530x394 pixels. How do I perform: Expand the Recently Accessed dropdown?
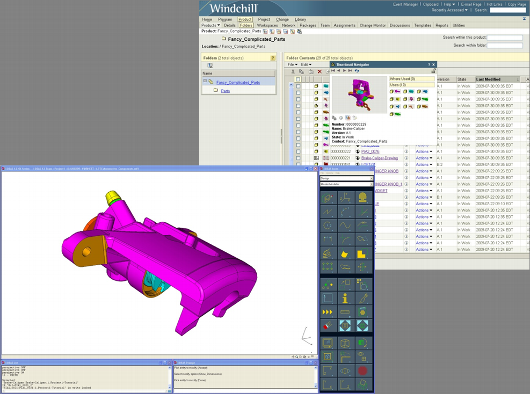click(450, 10)
